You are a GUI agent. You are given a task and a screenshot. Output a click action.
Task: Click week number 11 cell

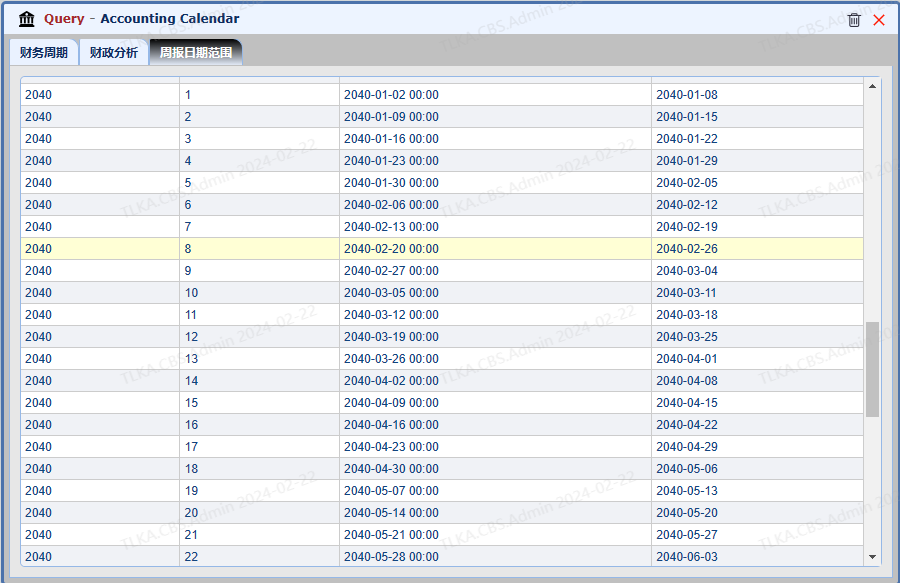tap(259, 314)
